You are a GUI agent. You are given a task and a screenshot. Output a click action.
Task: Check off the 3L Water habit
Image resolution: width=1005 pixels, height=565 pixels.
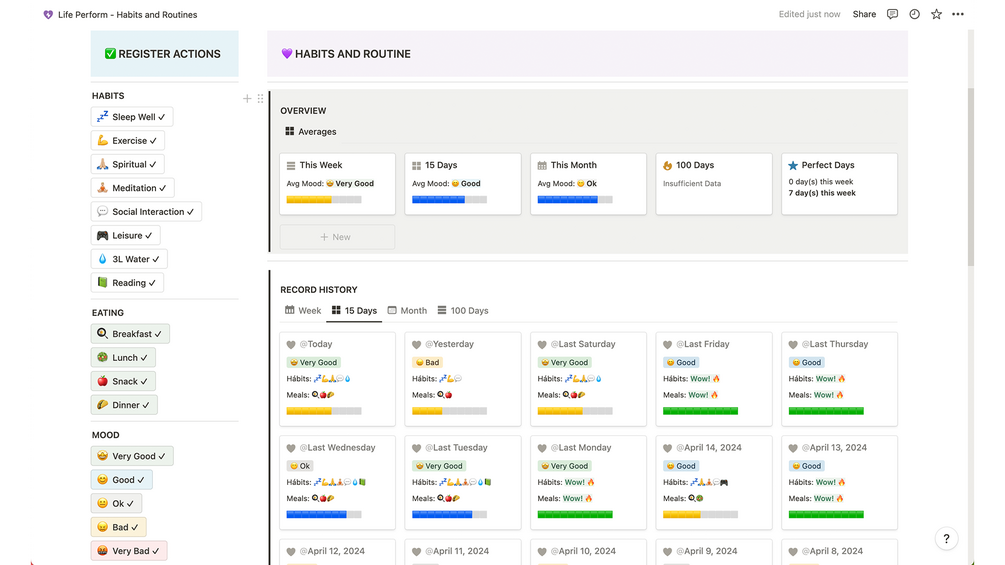(x=129, y=259)
